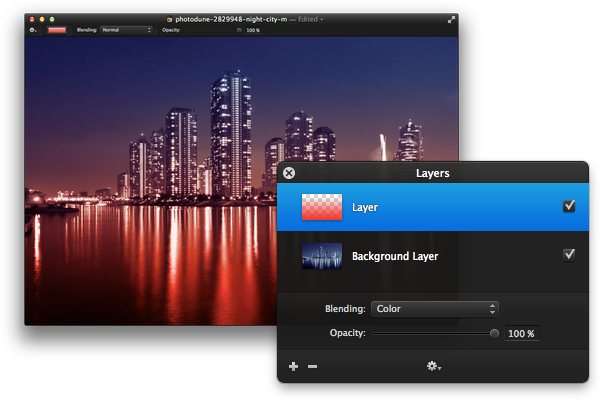Open the Color blending dropdown in Layers
Screen dimensions: 600x400
pyautogui.click(x=435, y=309)
